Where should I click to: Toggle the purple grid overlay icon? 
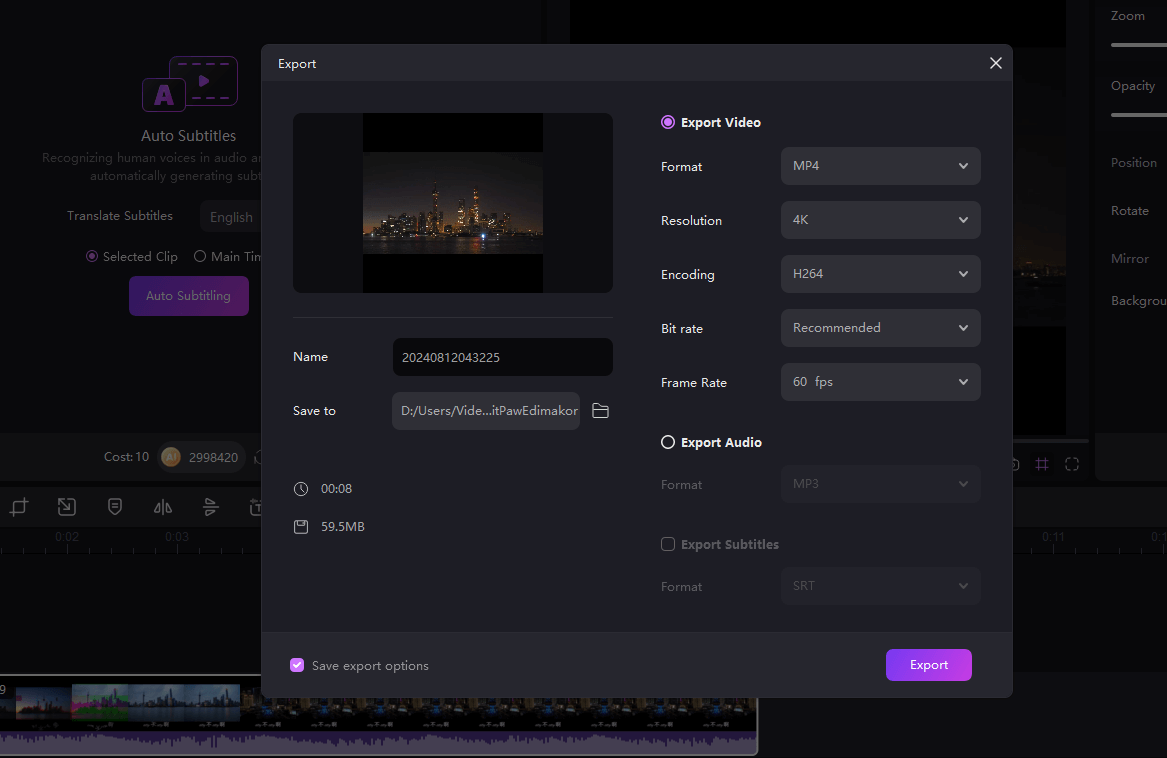point(1042,464)
